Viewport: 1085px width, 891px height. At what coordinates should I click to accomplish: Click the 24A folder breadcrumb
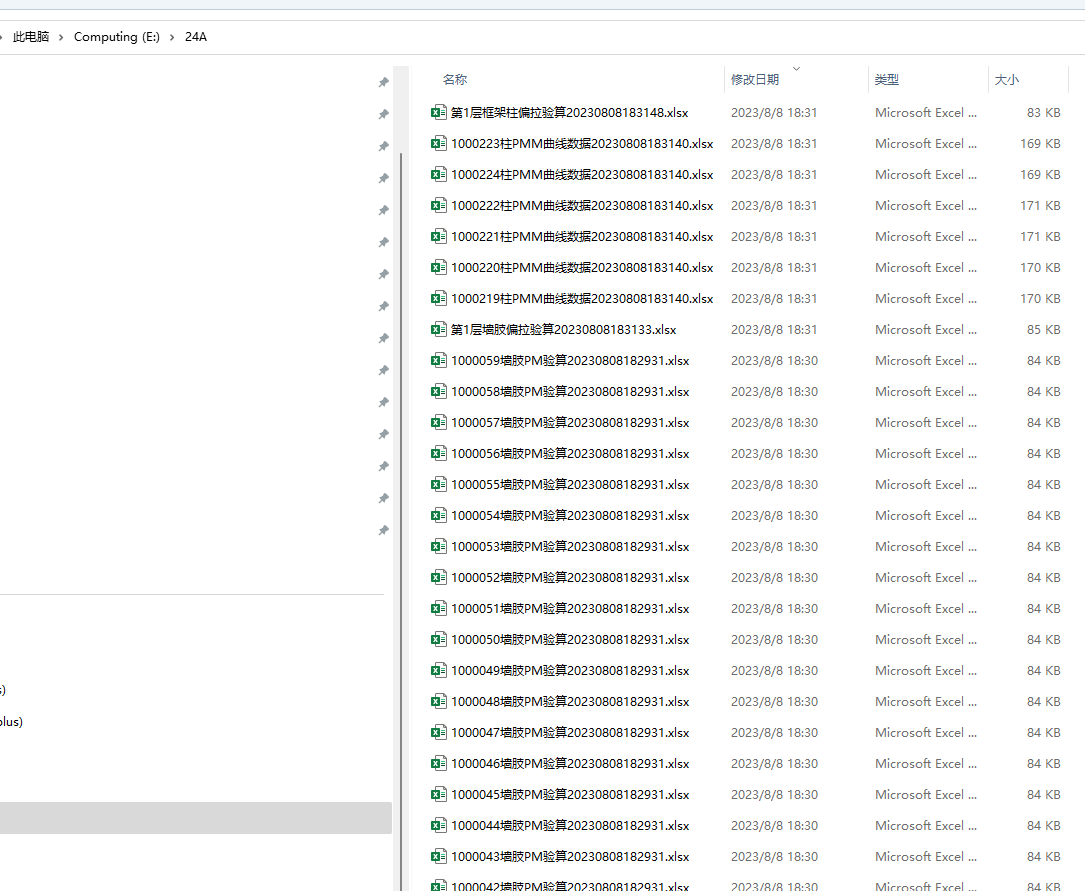[196, 37]
